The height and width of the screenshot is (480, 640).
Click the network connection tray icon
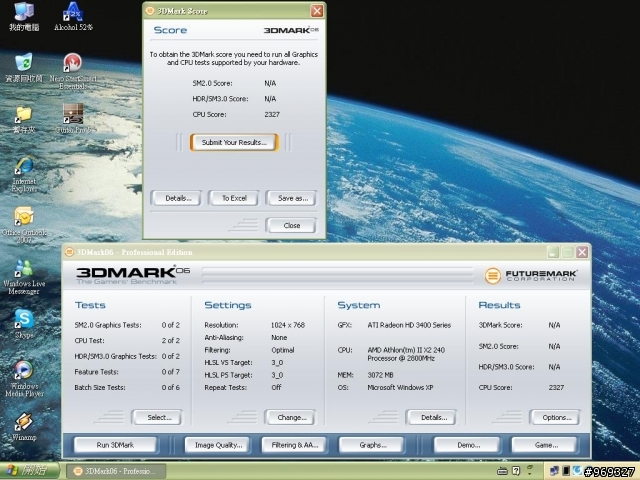coord(554,471)
